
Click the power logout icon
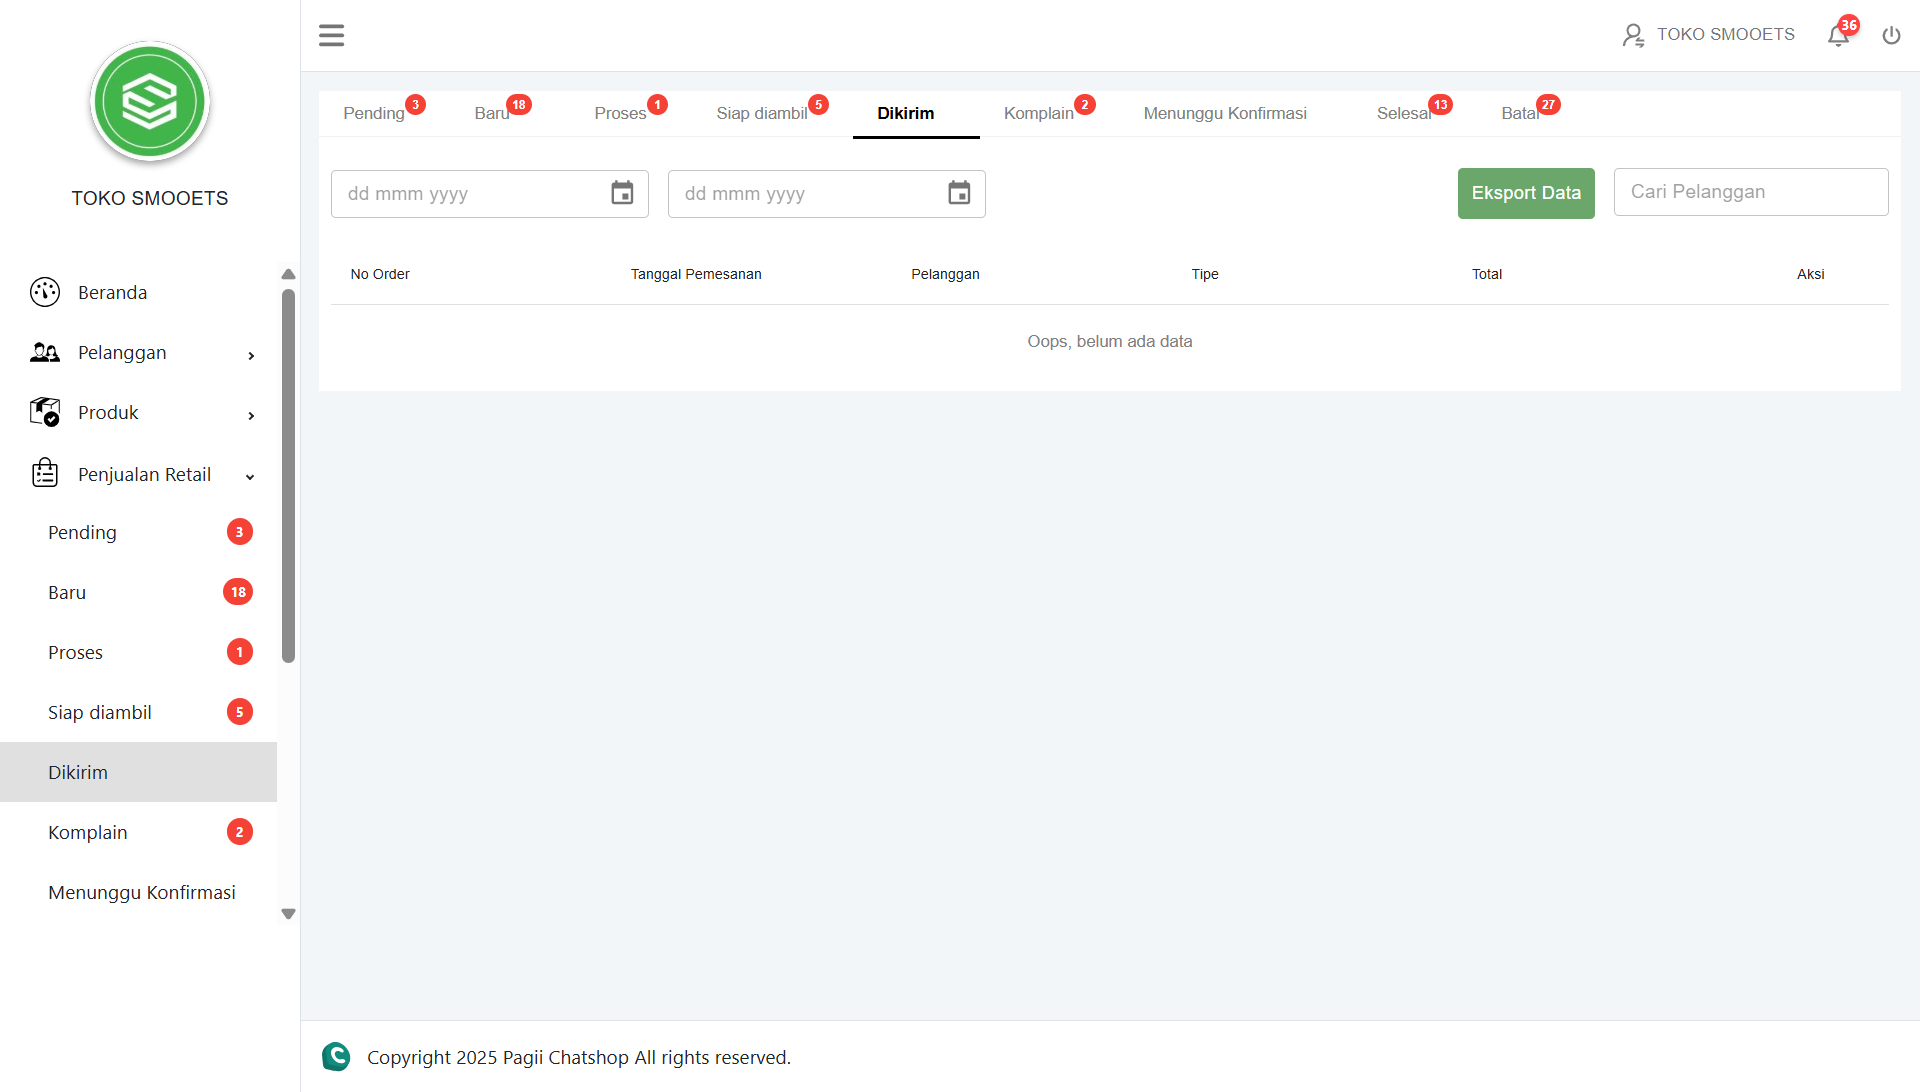(x=1891, y=36)
